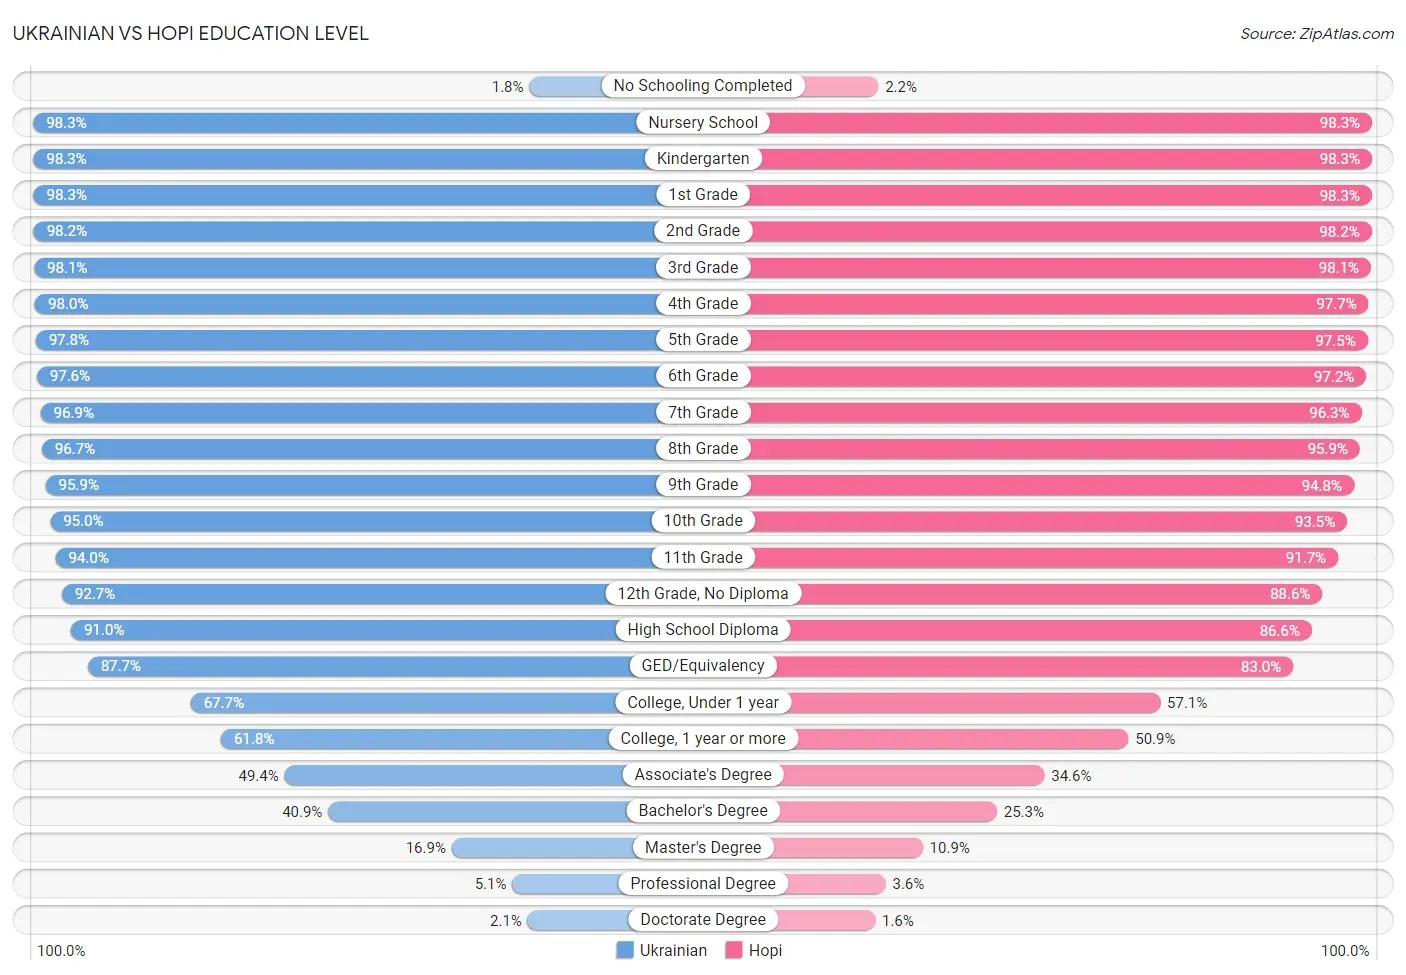The image size is (1406, 975).
Task: Select the No Schooling Completed label
Action: pos(703,86)
